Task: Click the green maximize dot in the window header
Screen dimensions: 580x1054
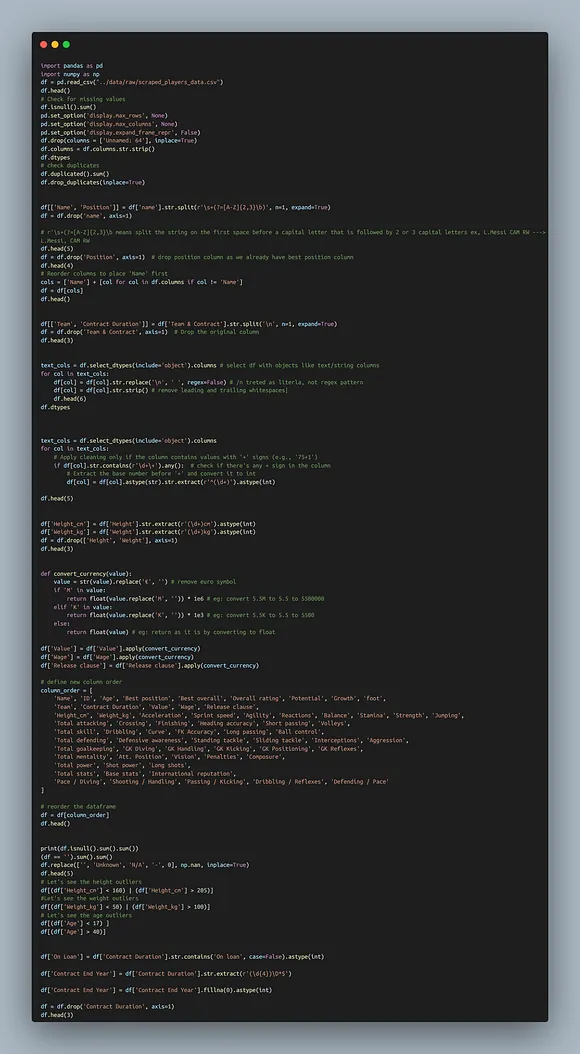Action: click(66, 44)
